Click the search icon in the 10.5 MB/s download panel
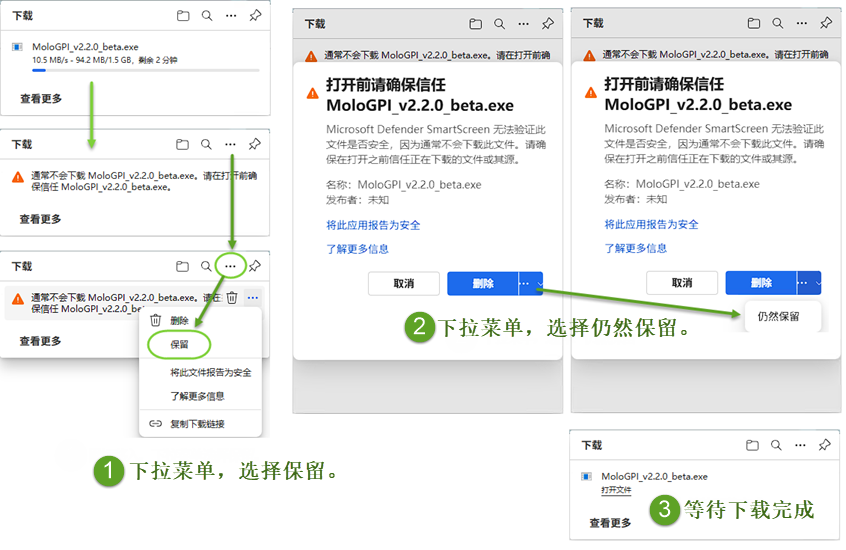Screen dimensions: 846x550 (206, 16)
